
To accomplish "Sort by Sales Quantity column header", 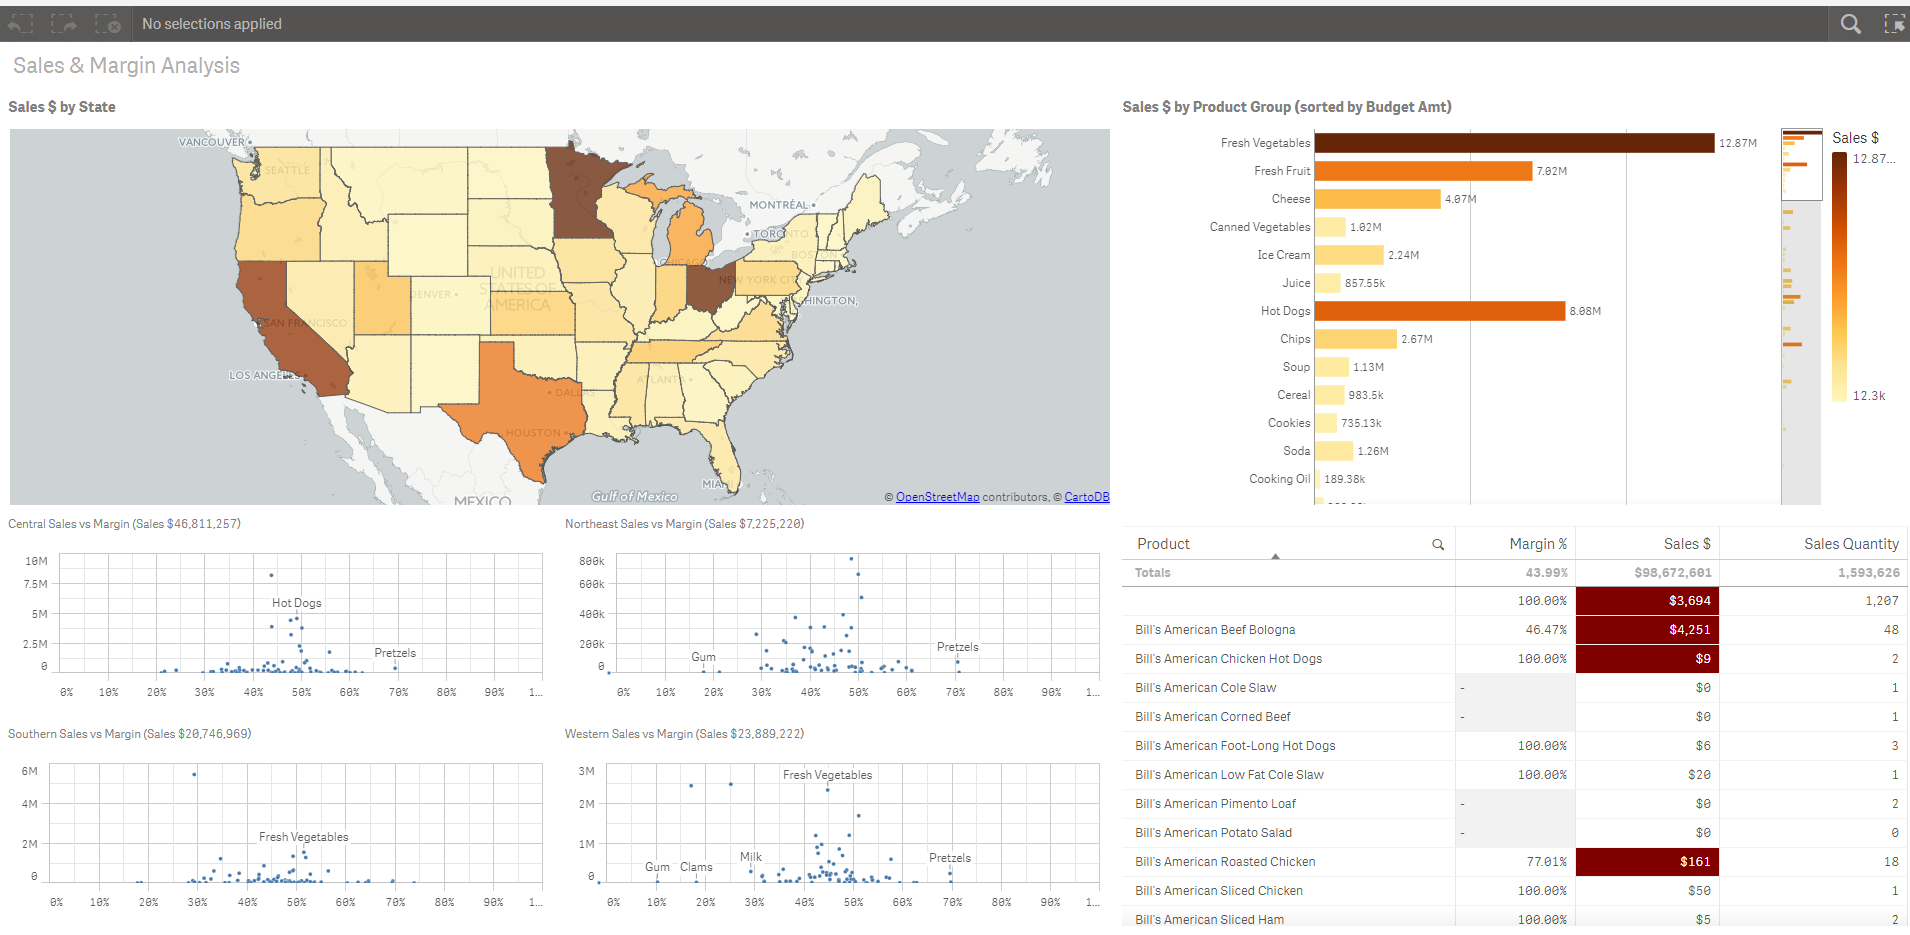I will click(x=1851, y=544).
